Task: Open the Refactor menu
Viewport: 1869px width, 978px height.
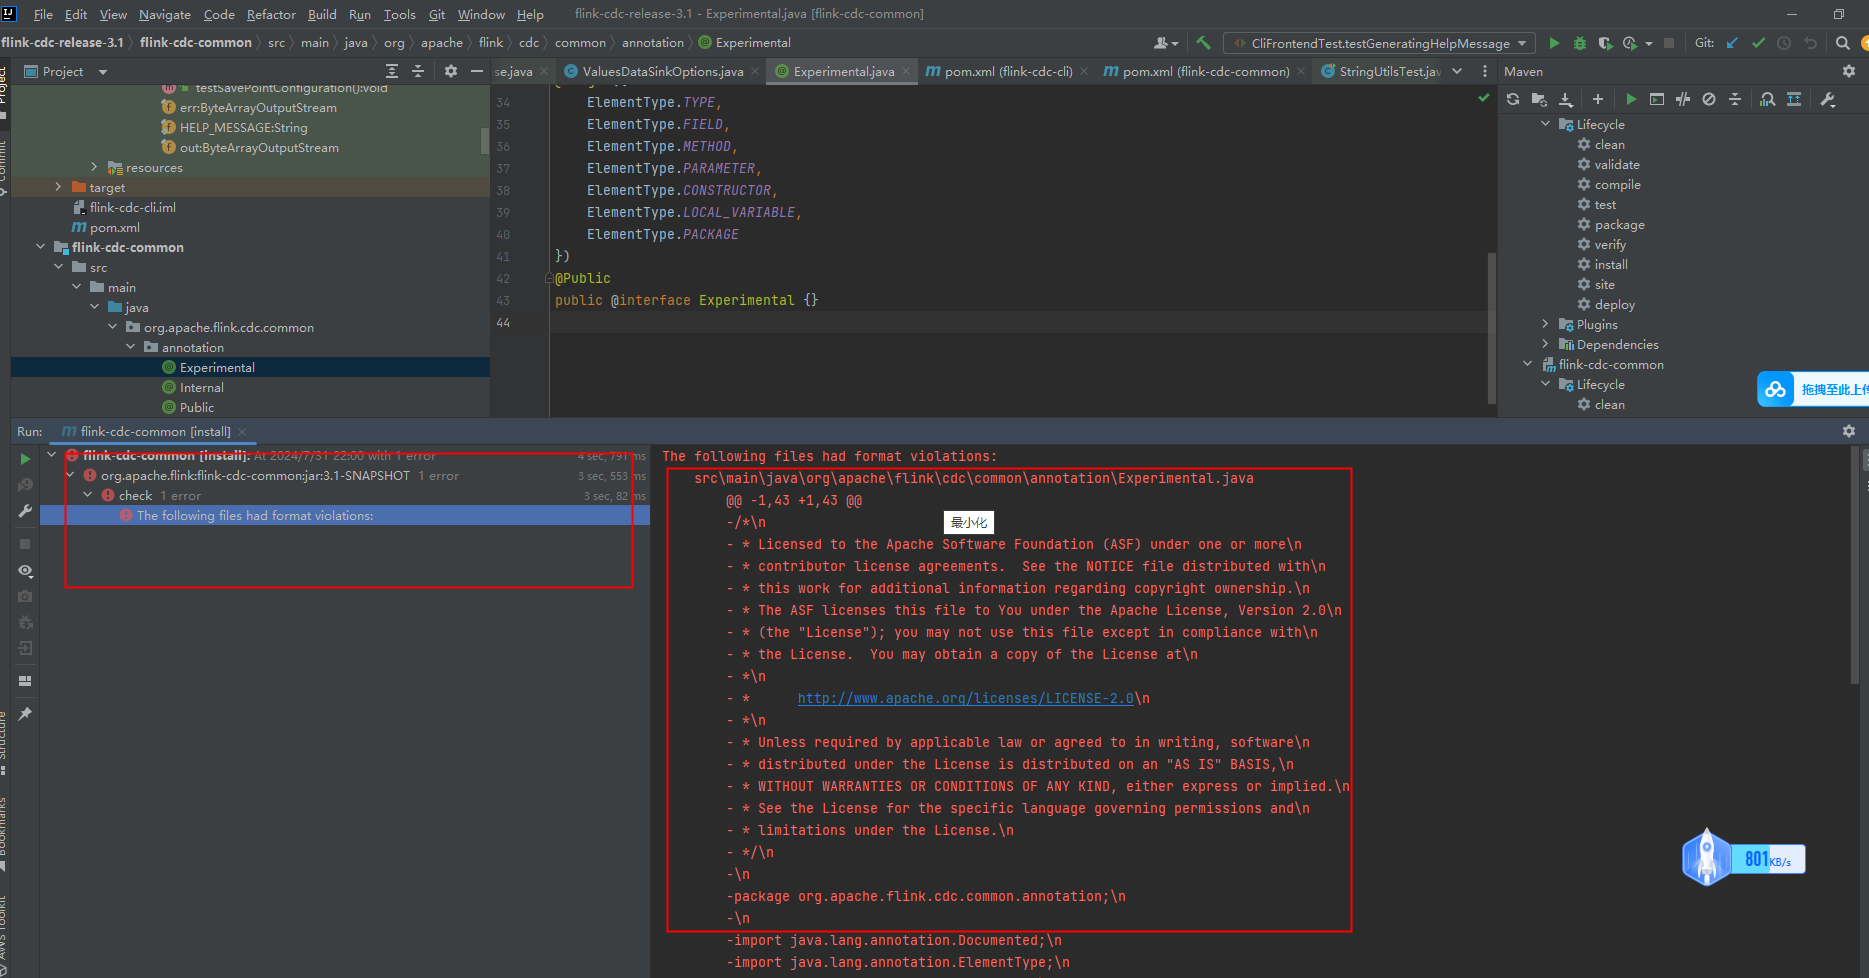Action: pos(271,14)
